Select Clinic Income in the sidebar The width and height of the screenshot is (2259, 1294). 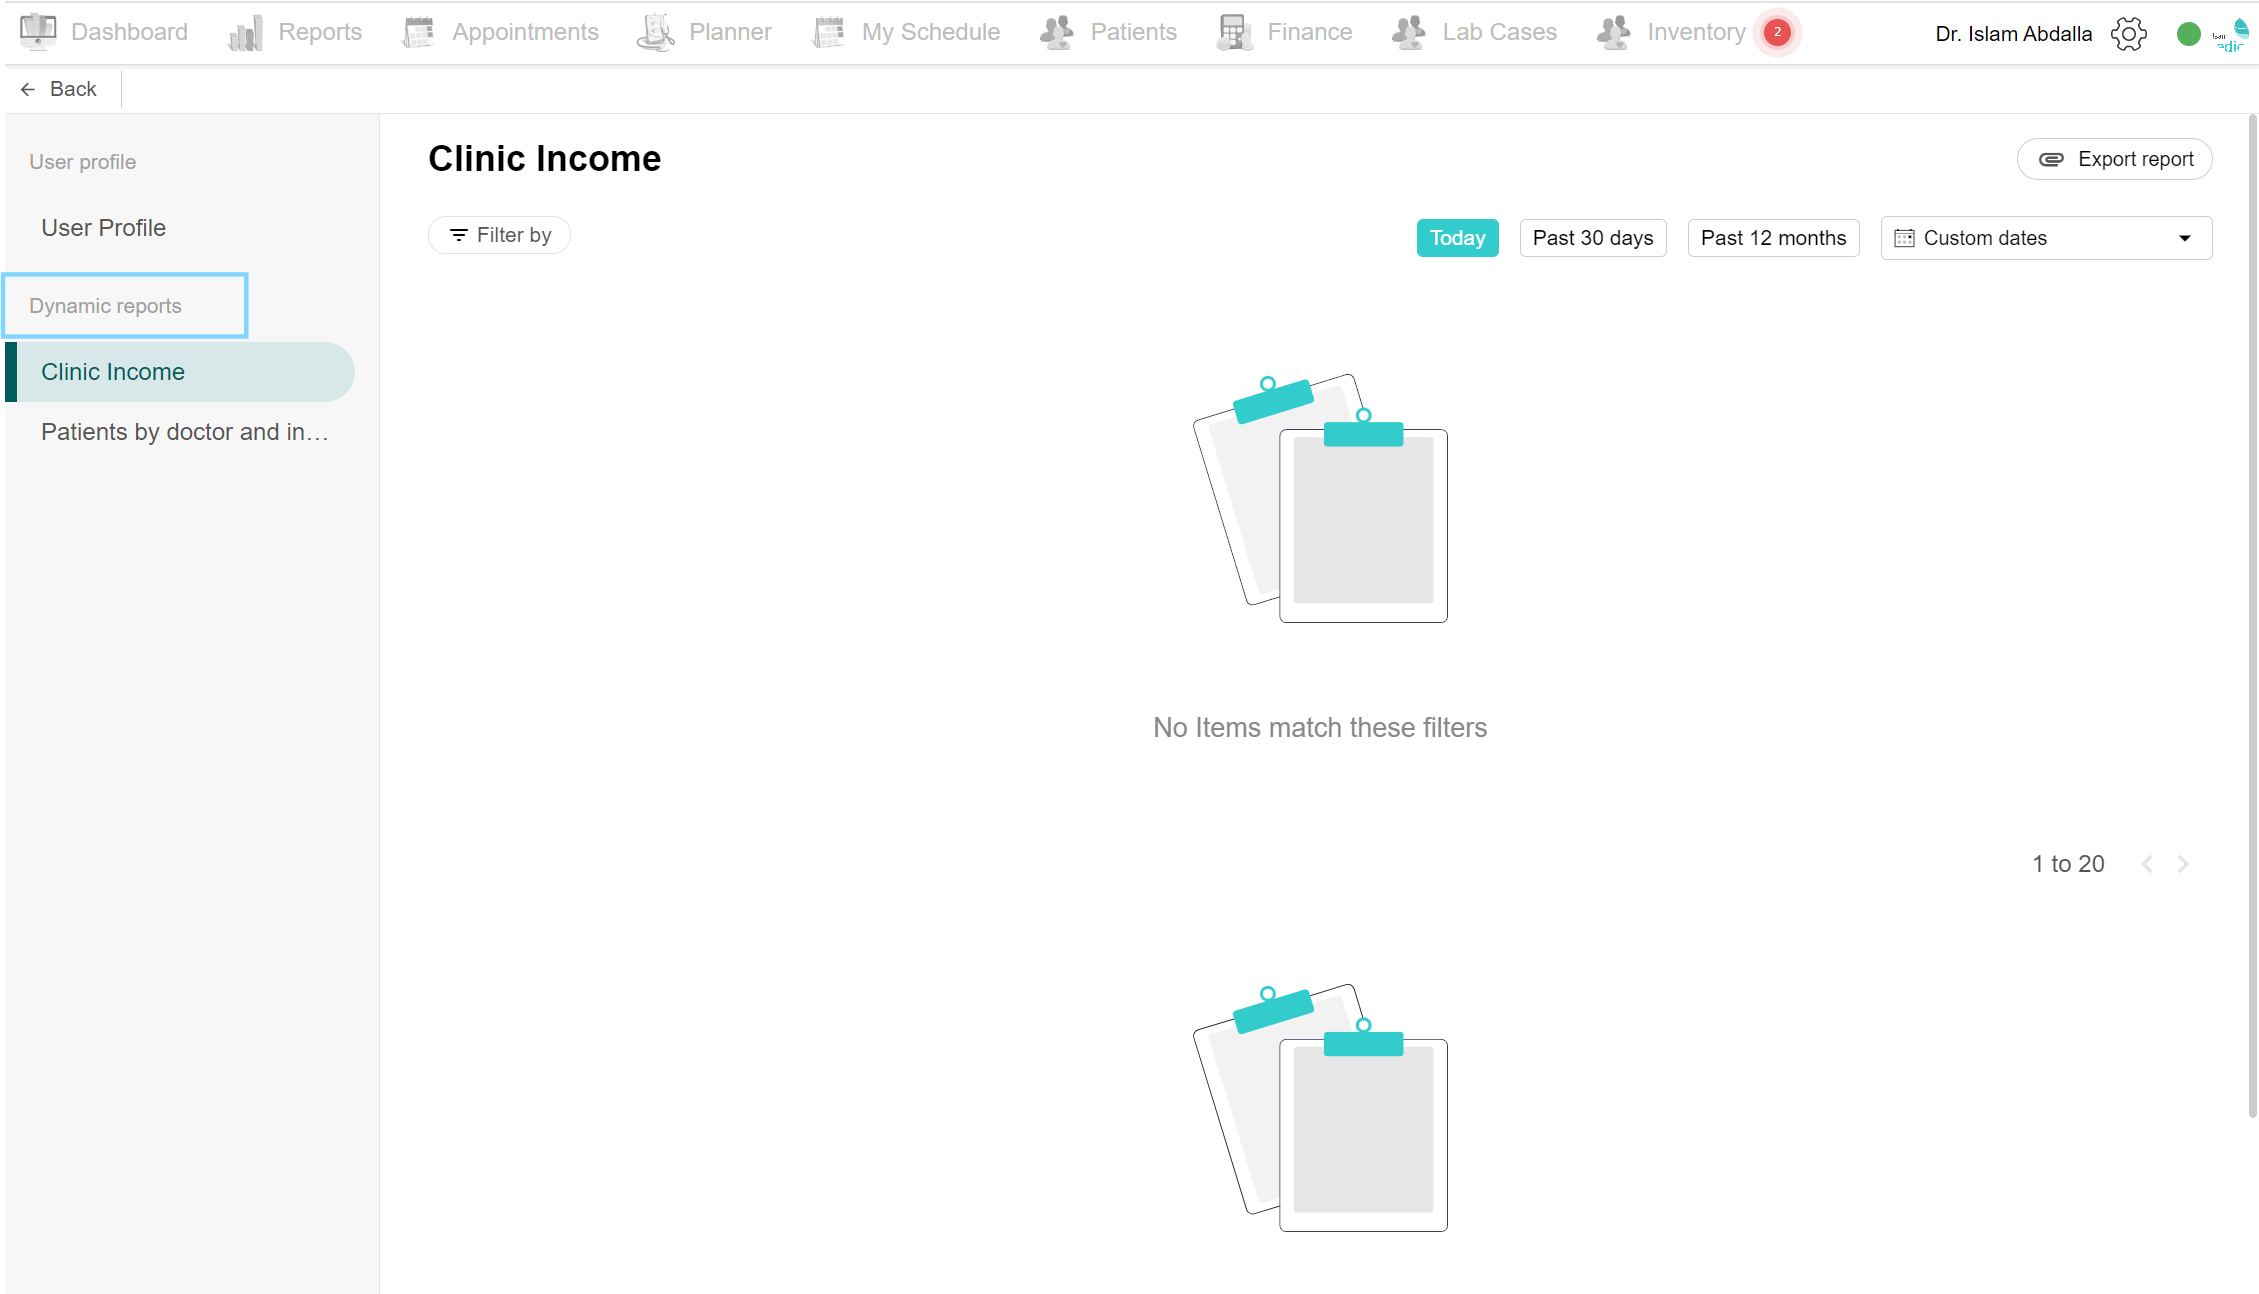pos(180,372)
